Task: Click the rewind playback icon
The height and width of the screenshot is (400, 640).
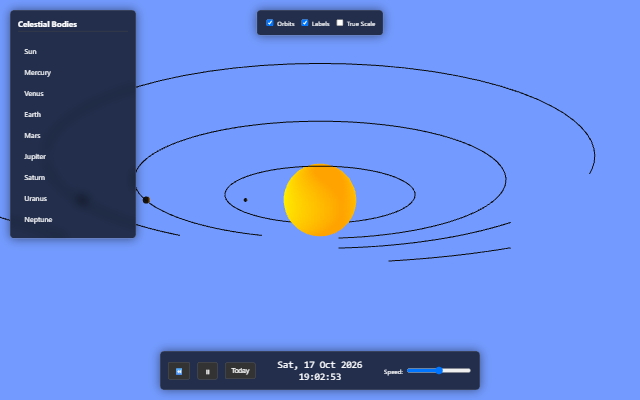Action: click(x=179, y=371)
